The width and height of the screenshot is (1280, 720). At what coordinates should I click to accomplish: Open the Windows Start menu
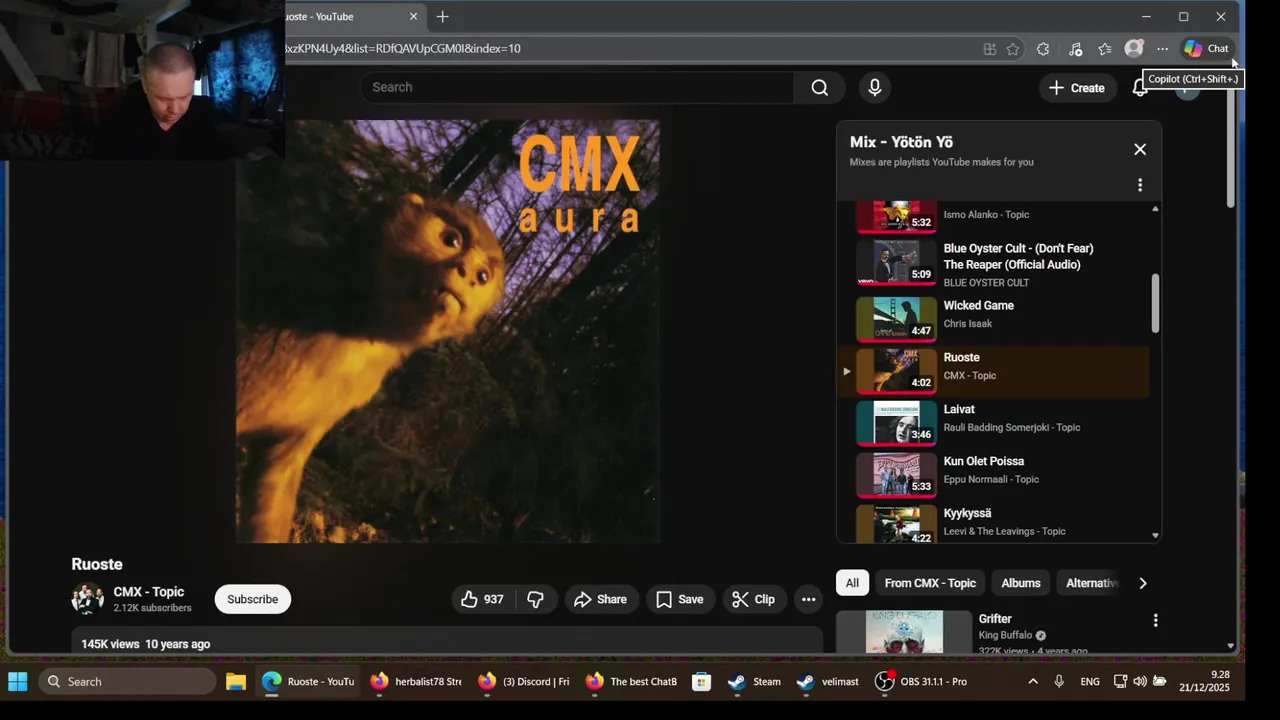(x=18, y=682)
